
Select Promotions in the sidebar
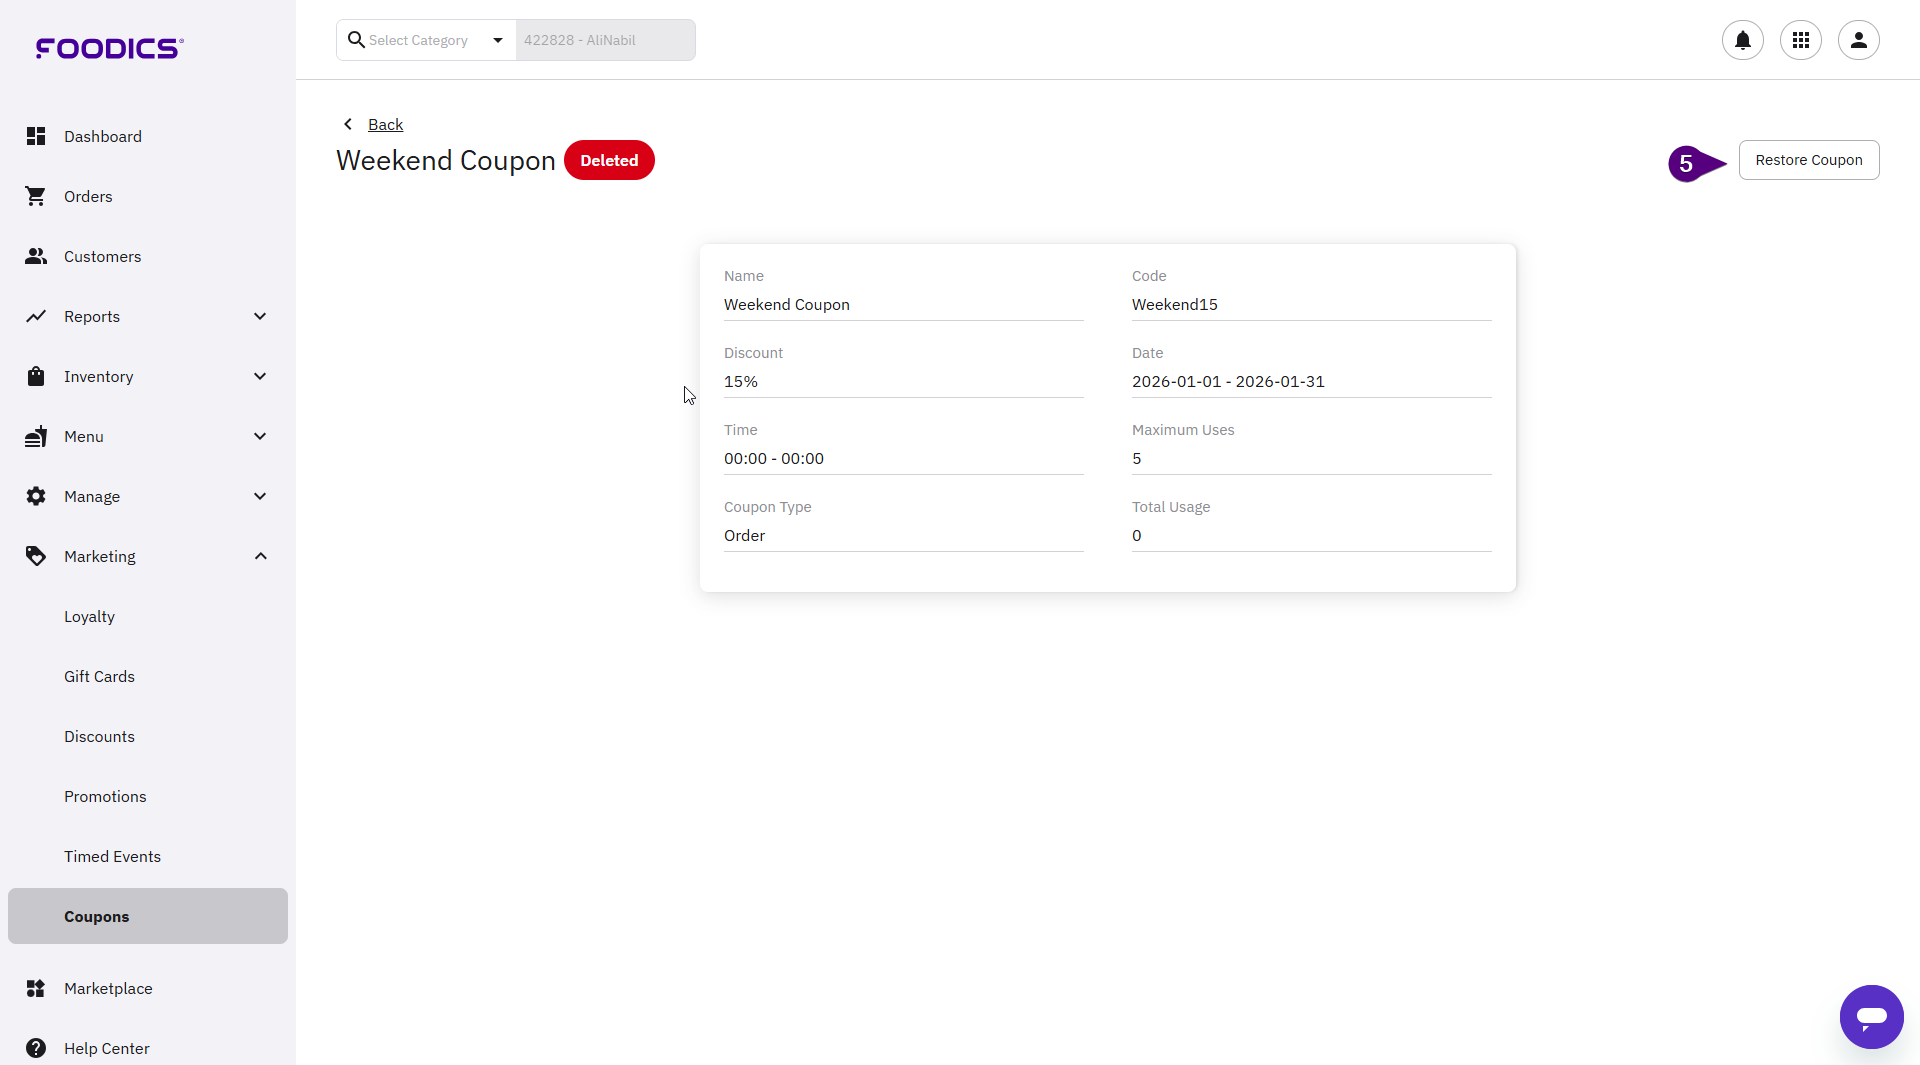pyautogui.click(x=105, y=796)
